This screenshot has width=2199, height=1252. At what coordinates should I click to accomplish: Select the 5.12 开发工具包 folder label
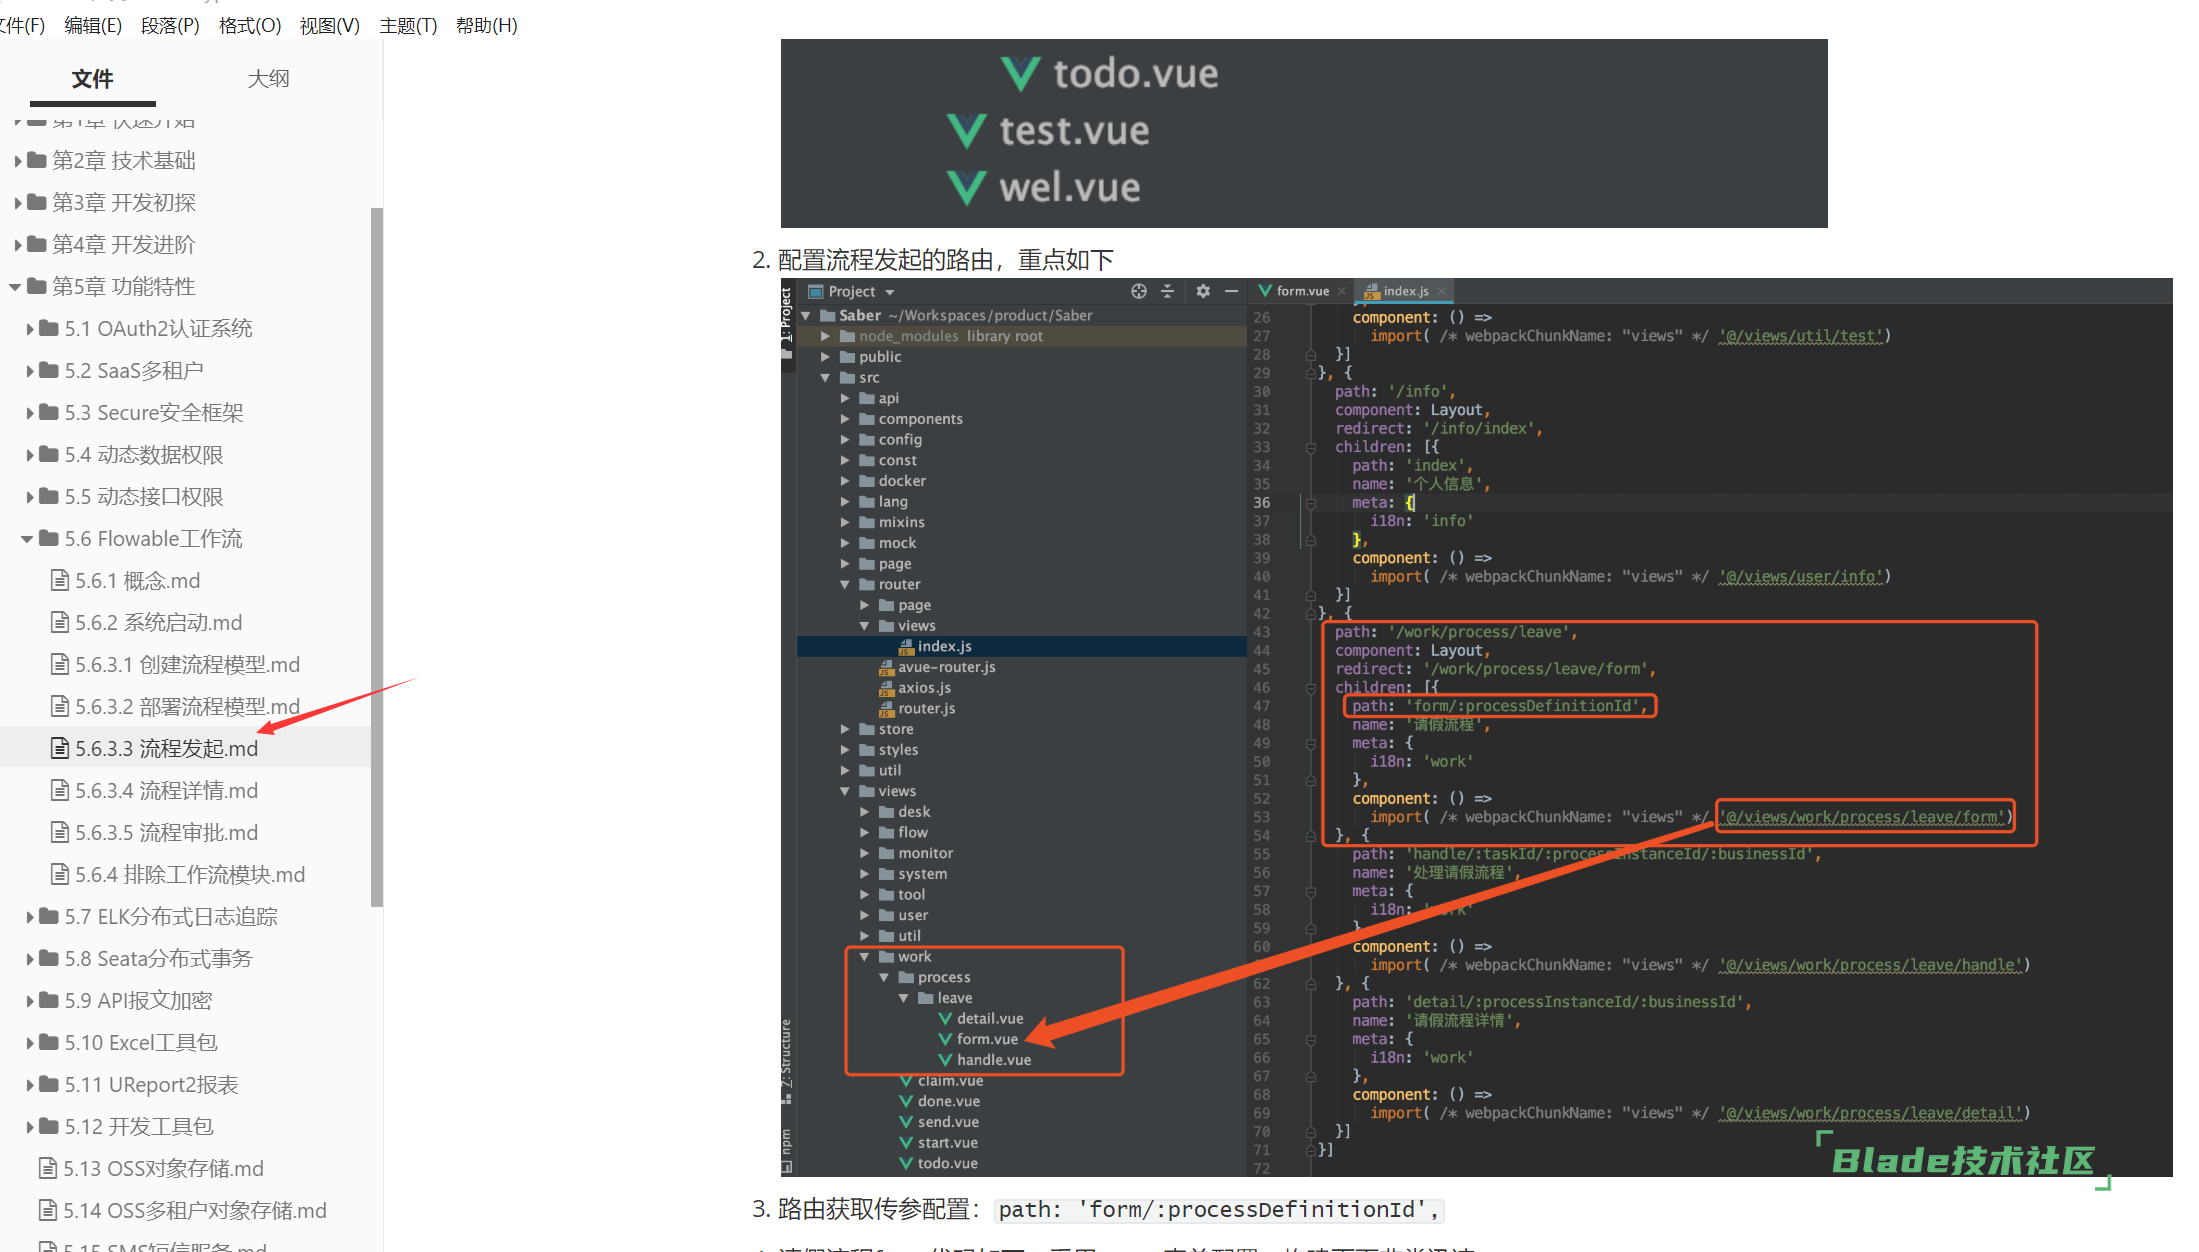click(139, 1126)
